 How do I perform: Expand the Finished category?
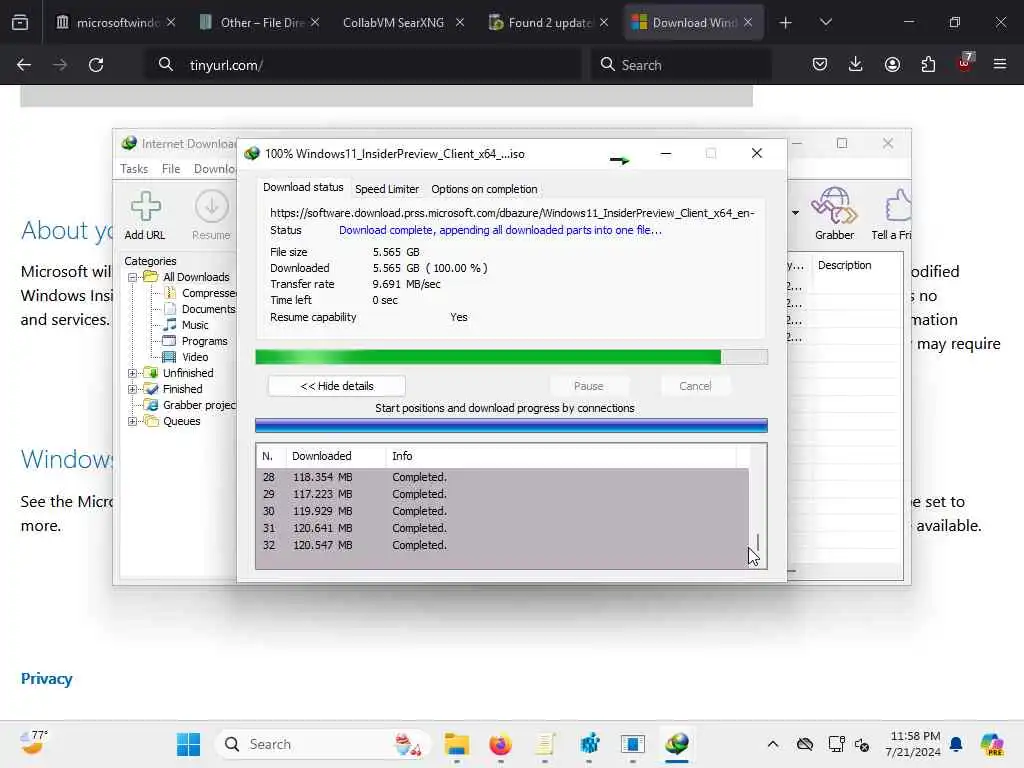tap(133, 389)
